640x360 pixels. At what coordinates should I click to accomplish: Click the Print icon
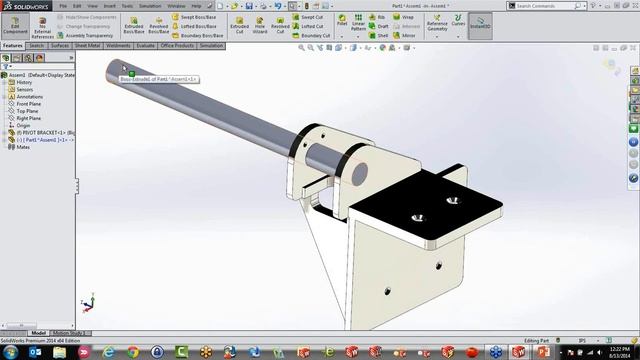[263, 6]
